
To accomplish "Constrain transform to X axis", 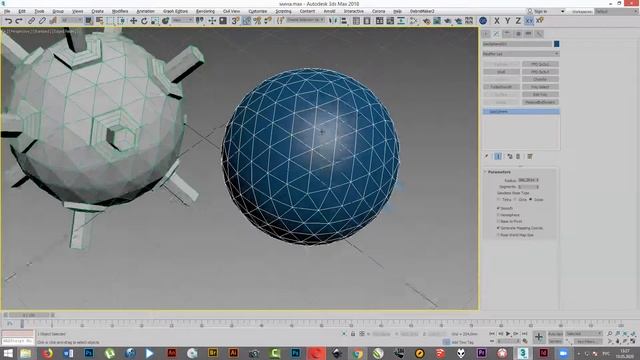I will pyautogui.click(x=497, y=20).
